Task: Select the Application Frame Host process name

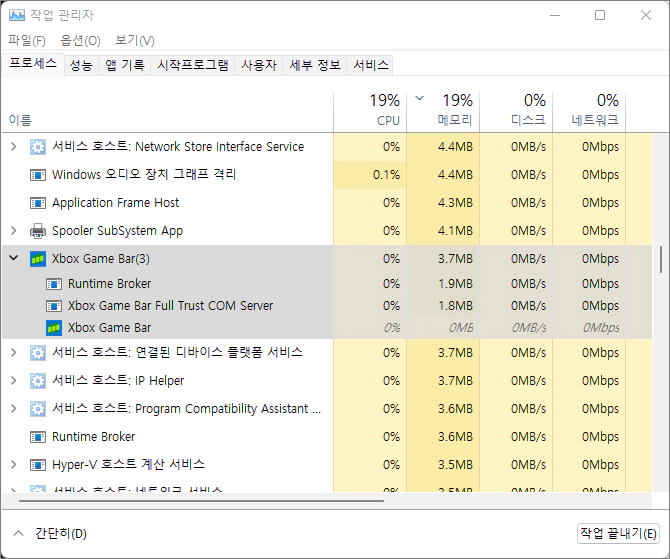Action: coord(115,203)
